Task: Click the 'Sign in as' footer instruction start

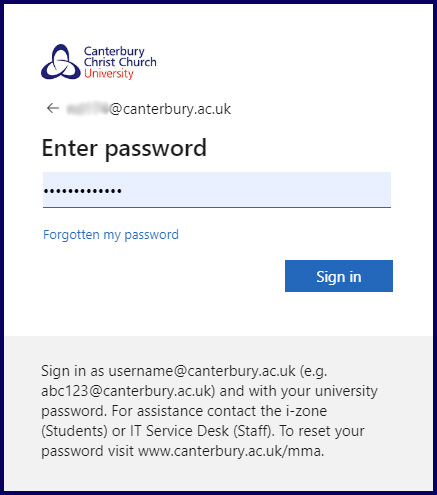Action: coord(73,371)
